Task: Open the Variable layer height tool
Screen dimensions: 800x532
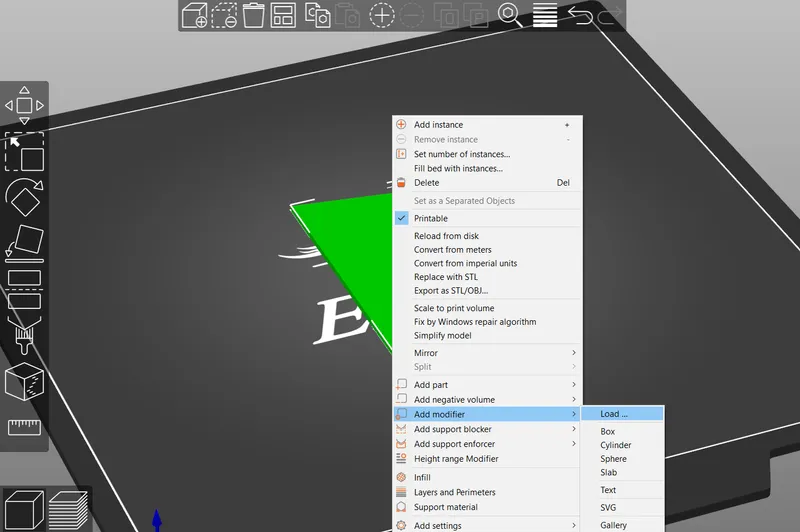Action: [544, 15]
